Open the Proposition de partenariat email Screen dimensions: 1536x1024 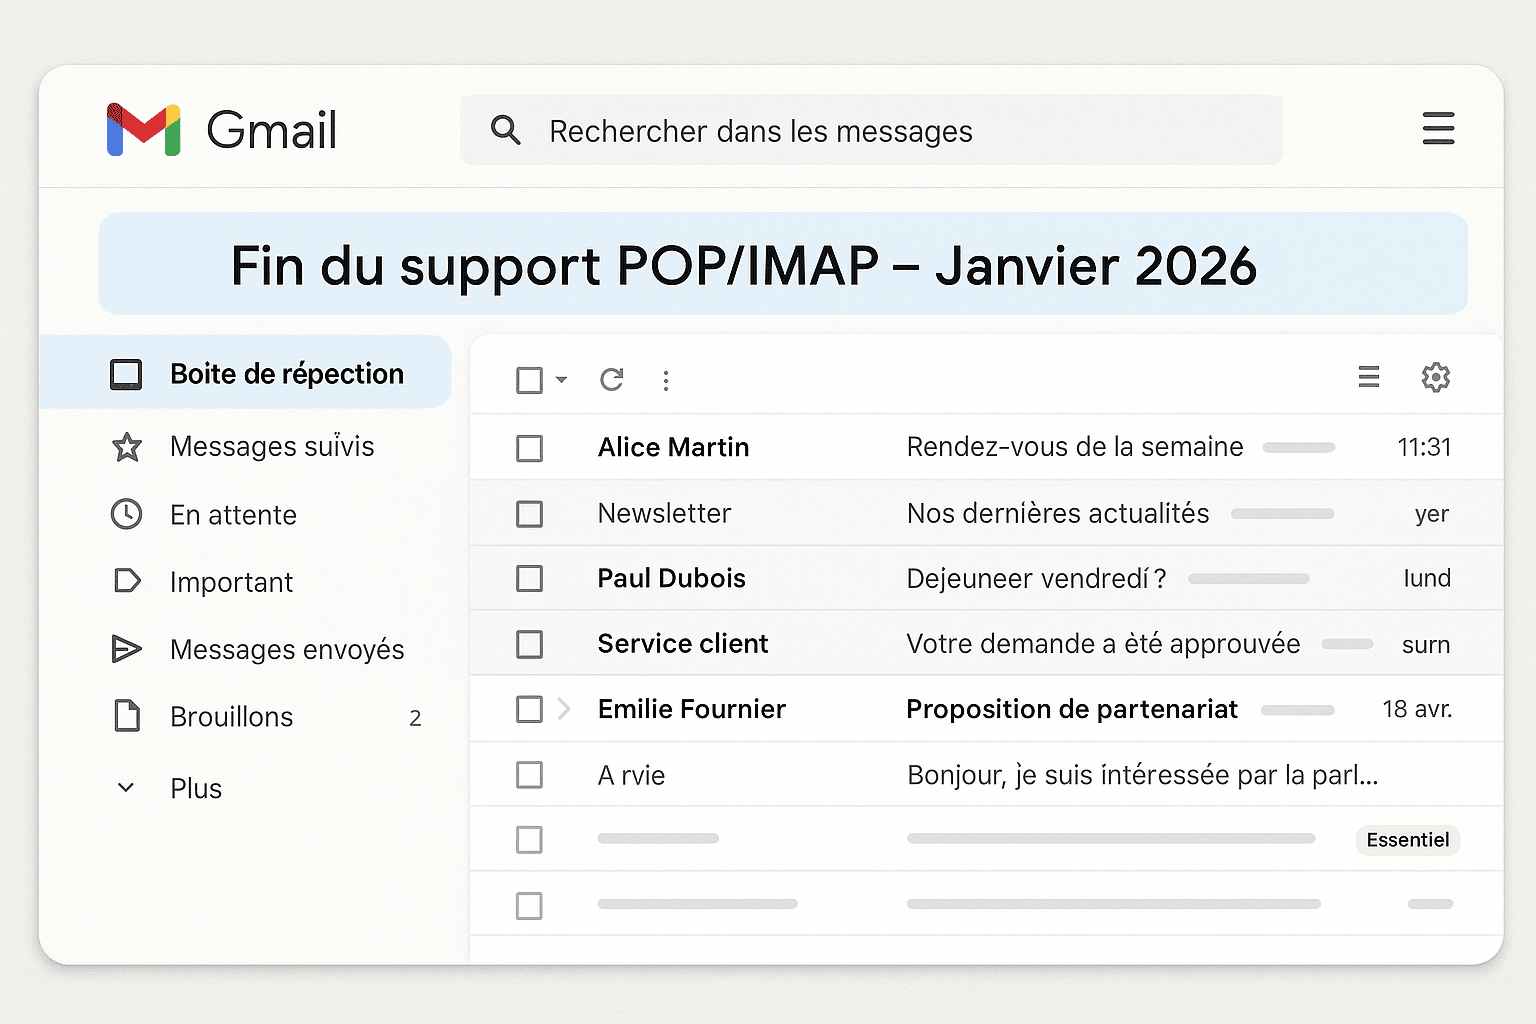click(x=1071, y=709)
